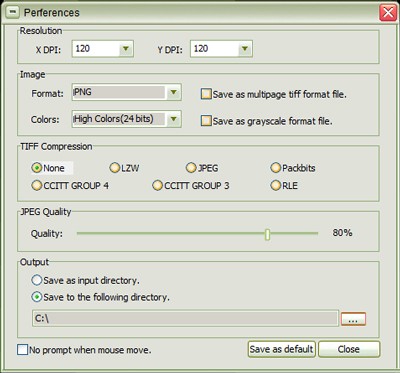The image size is (400, 373).
Task: Click the JPEG Quality slider handle
Action: [267, 234]
